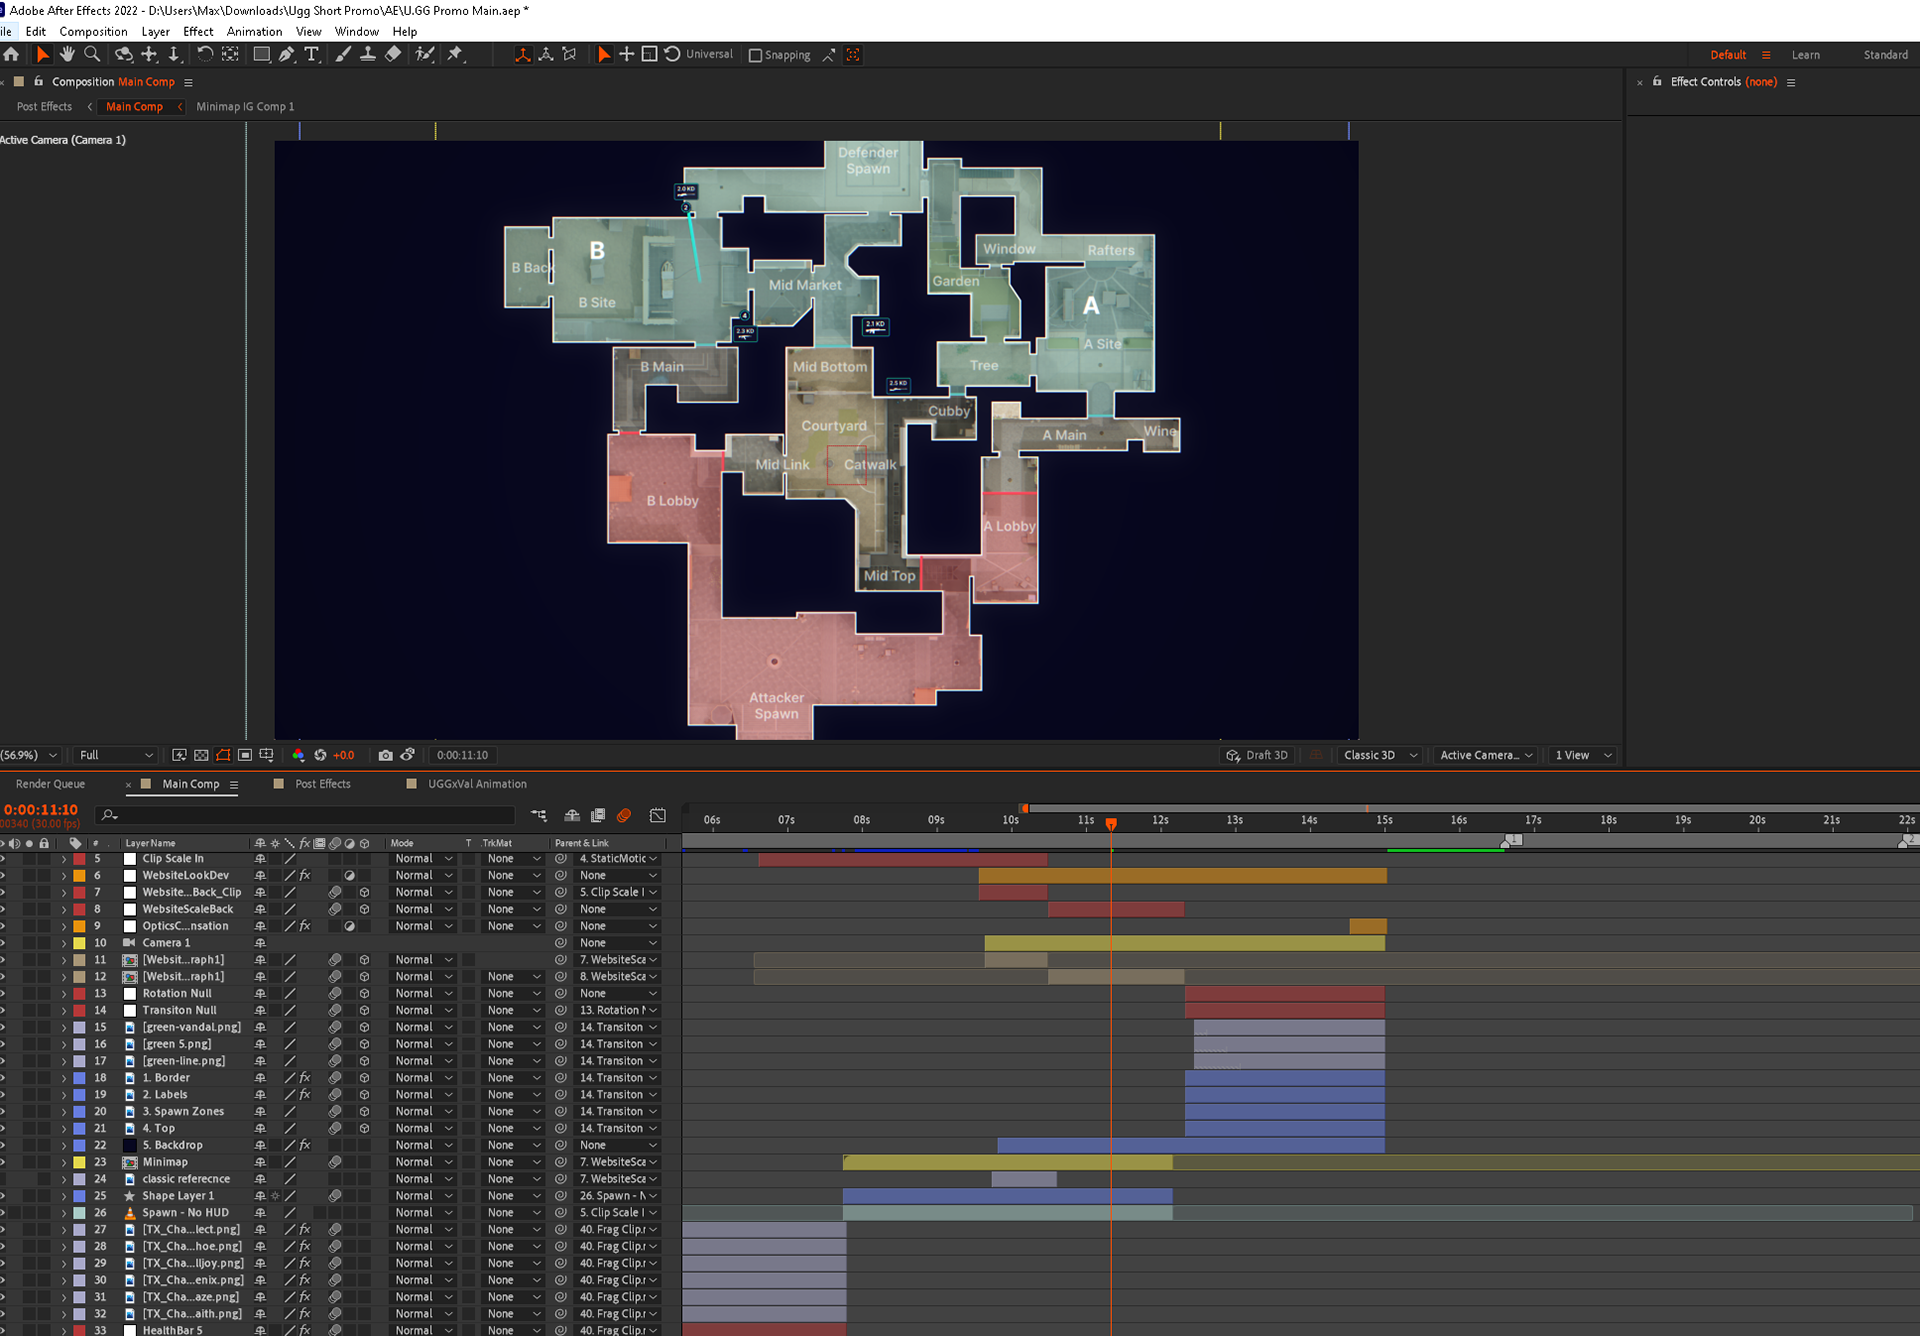1920x1336 pixels.
Task: Select the Zoom tool magnifier
Action: pyautogui.click(x=92, y=55)
